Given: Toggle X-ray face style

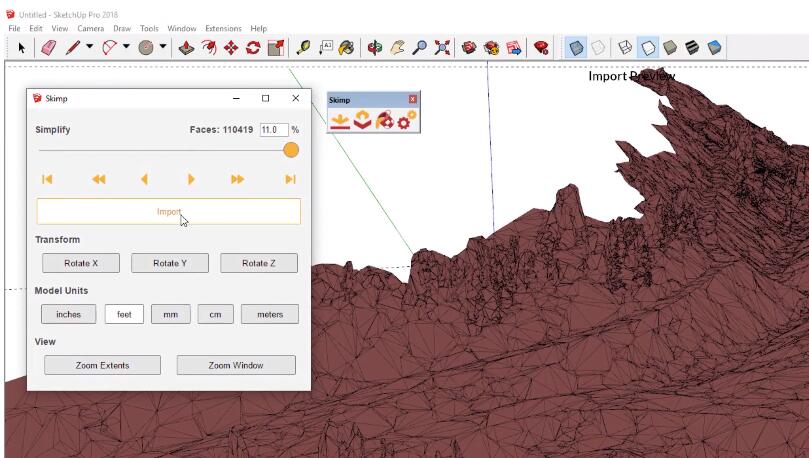Looking at the screenshot, I should coord(576,48).
